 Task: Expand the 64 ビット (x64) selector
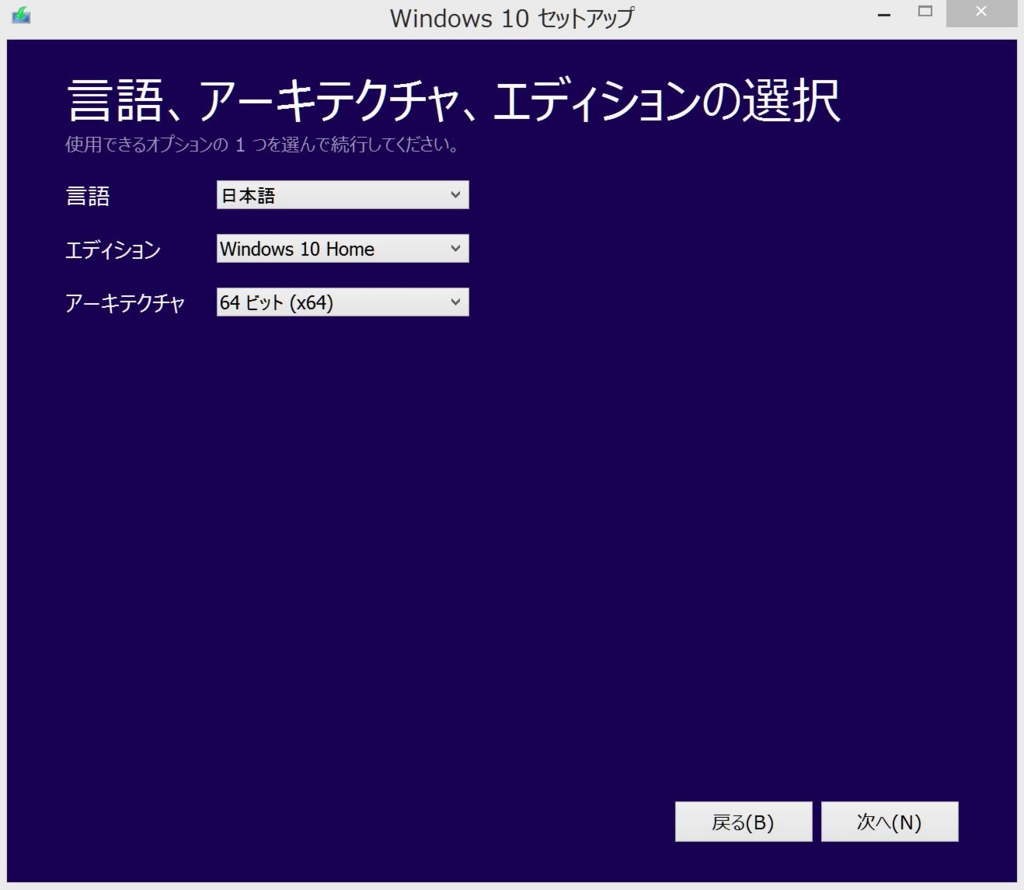tap(457, 302)
